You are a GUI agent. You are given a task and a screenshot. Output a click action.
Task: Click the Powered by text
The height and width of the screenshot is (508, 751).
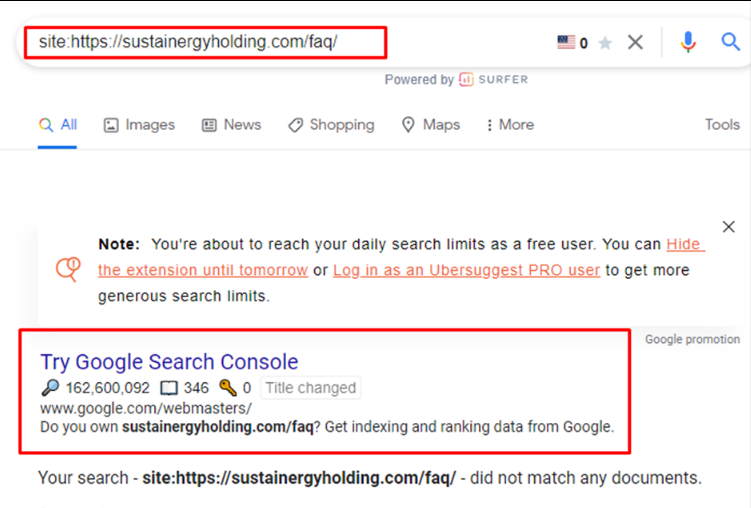click(419, 79)
